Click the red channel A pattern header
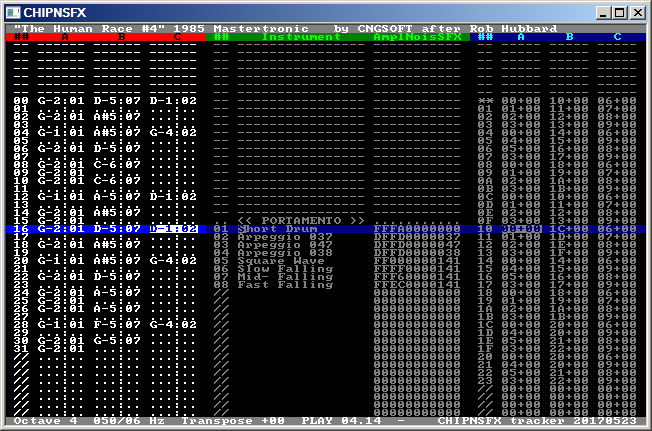The height and width of the screenshot is (431, 652). tap(66, 37)
